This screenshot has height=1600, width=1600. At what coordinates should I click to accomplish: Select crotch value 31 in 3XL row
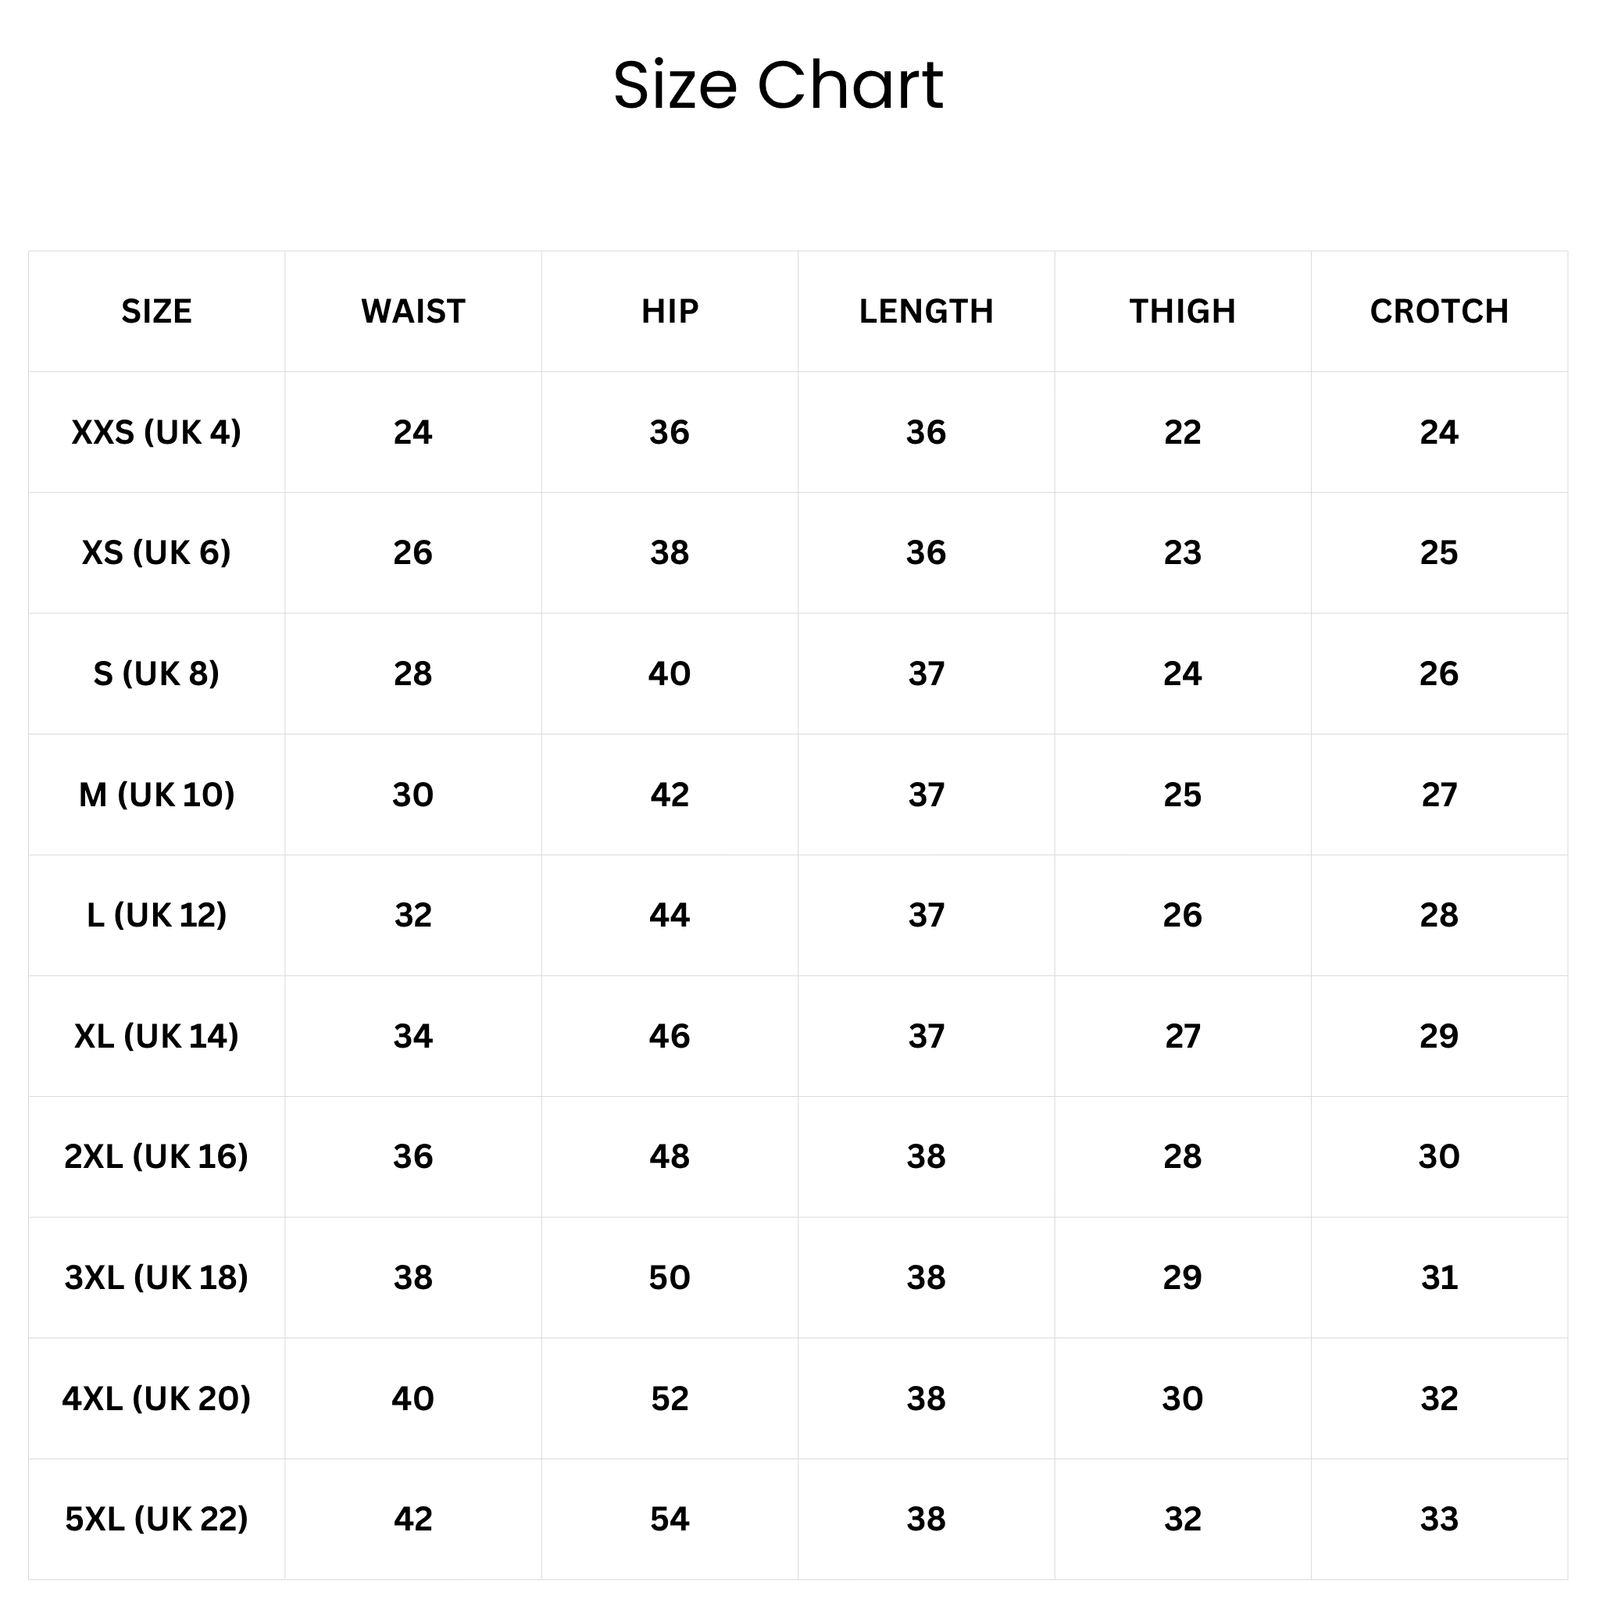(1439, 1277)
